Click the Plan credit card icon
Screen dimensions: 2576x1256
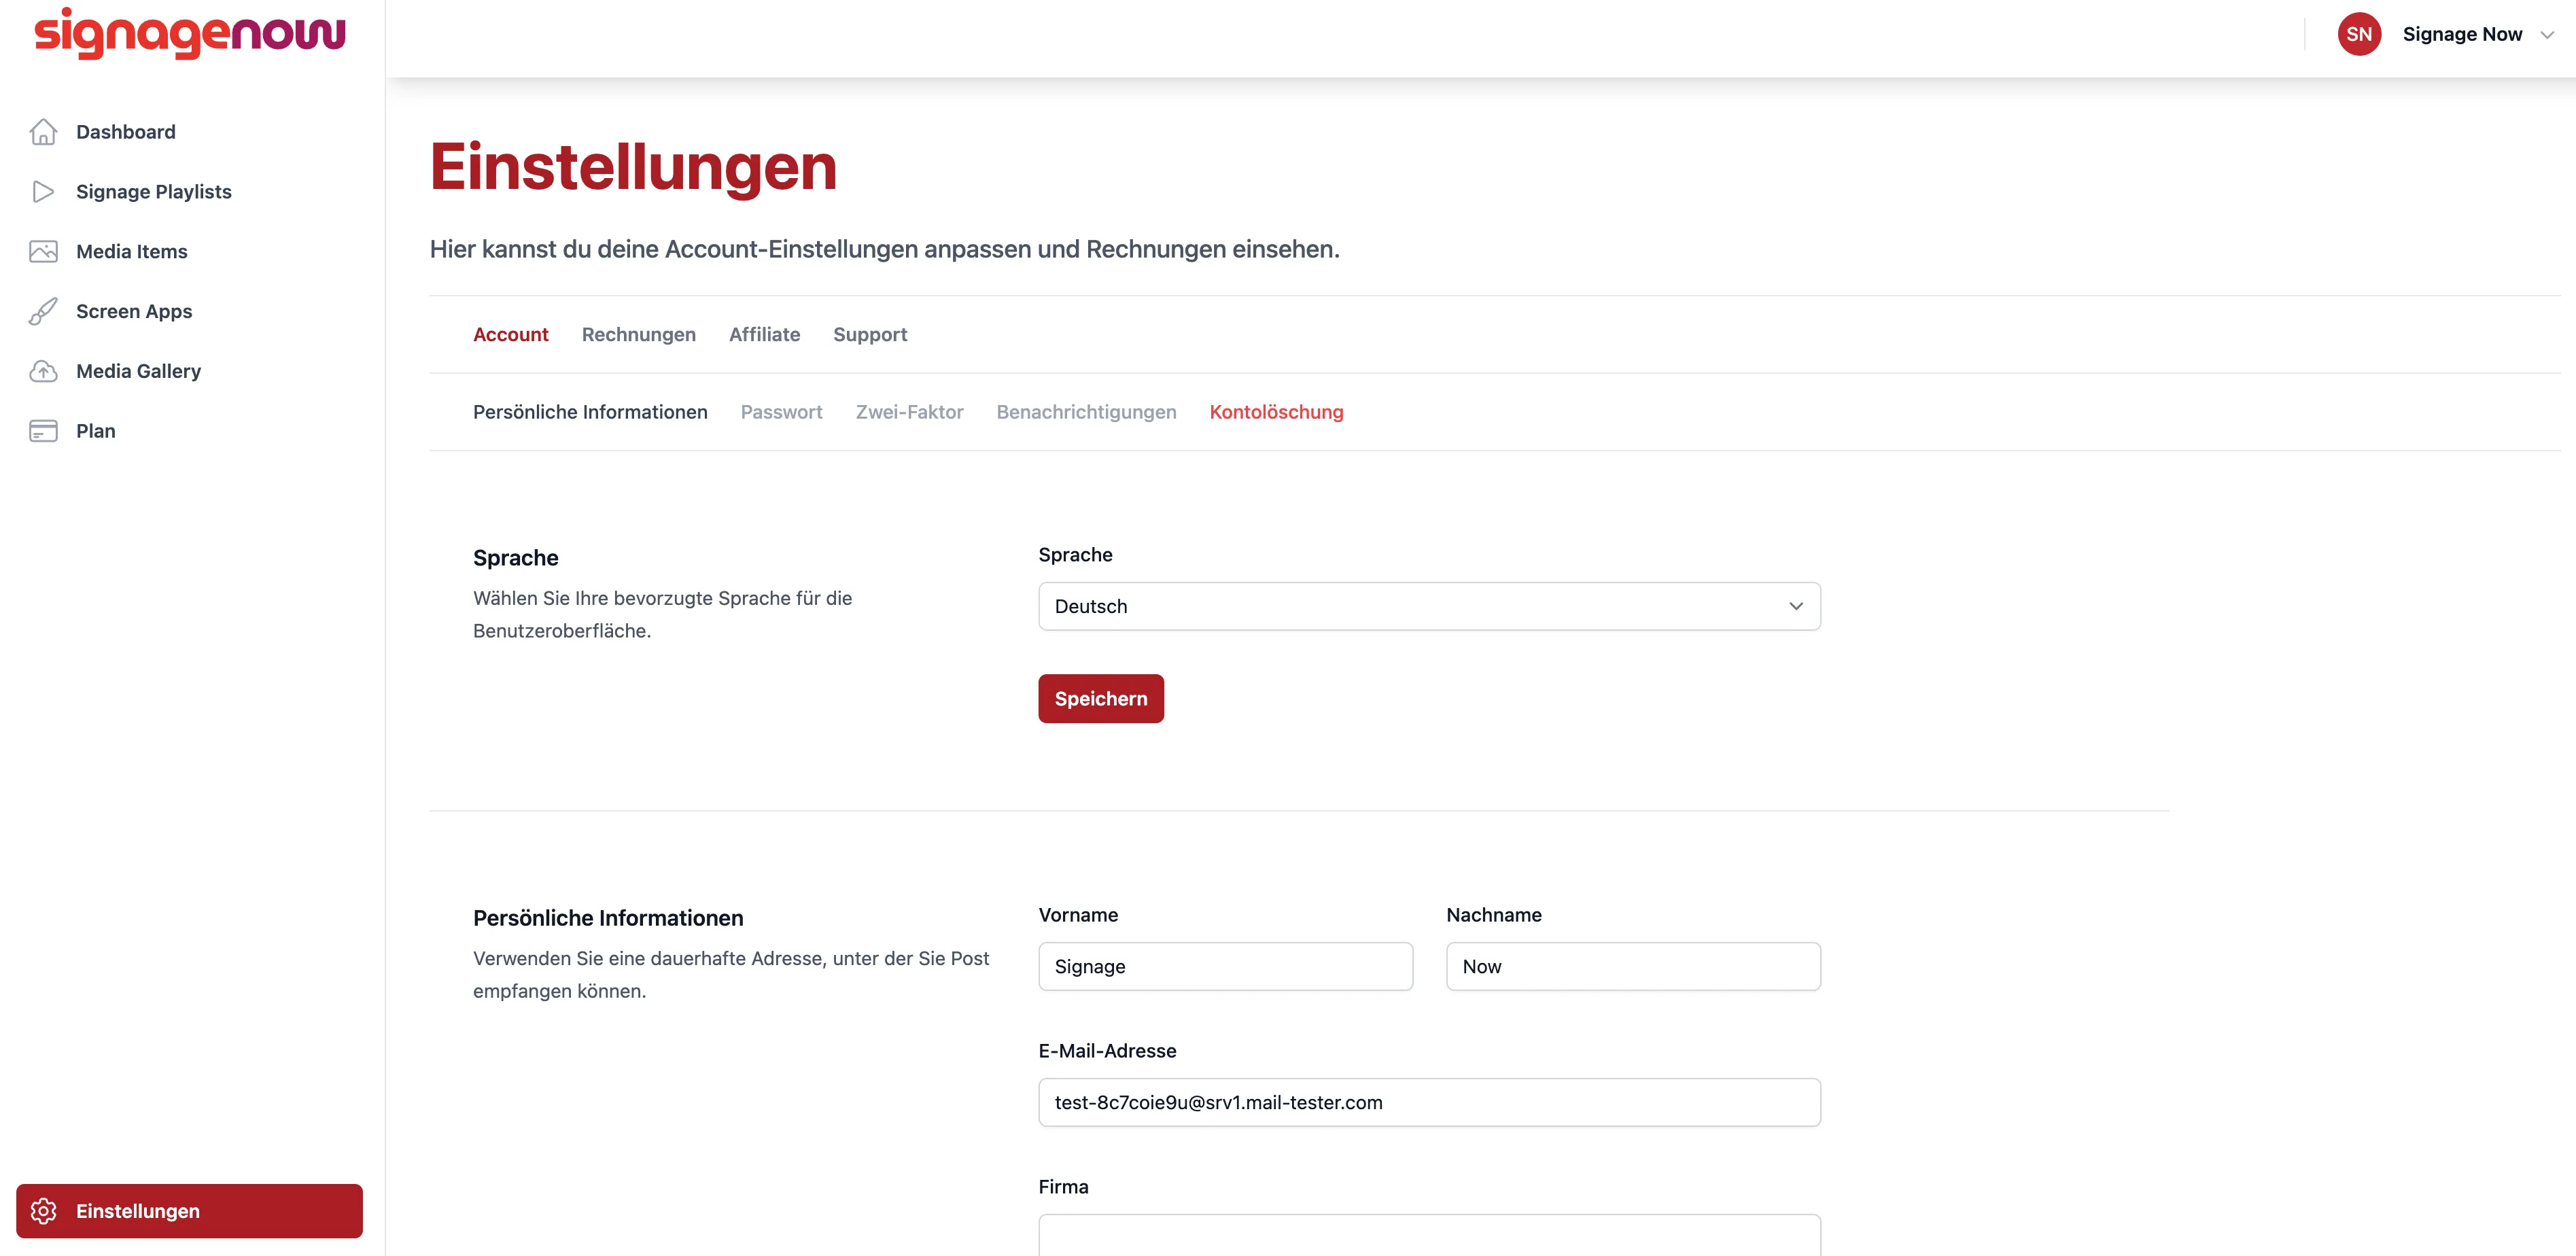(43, 431)
